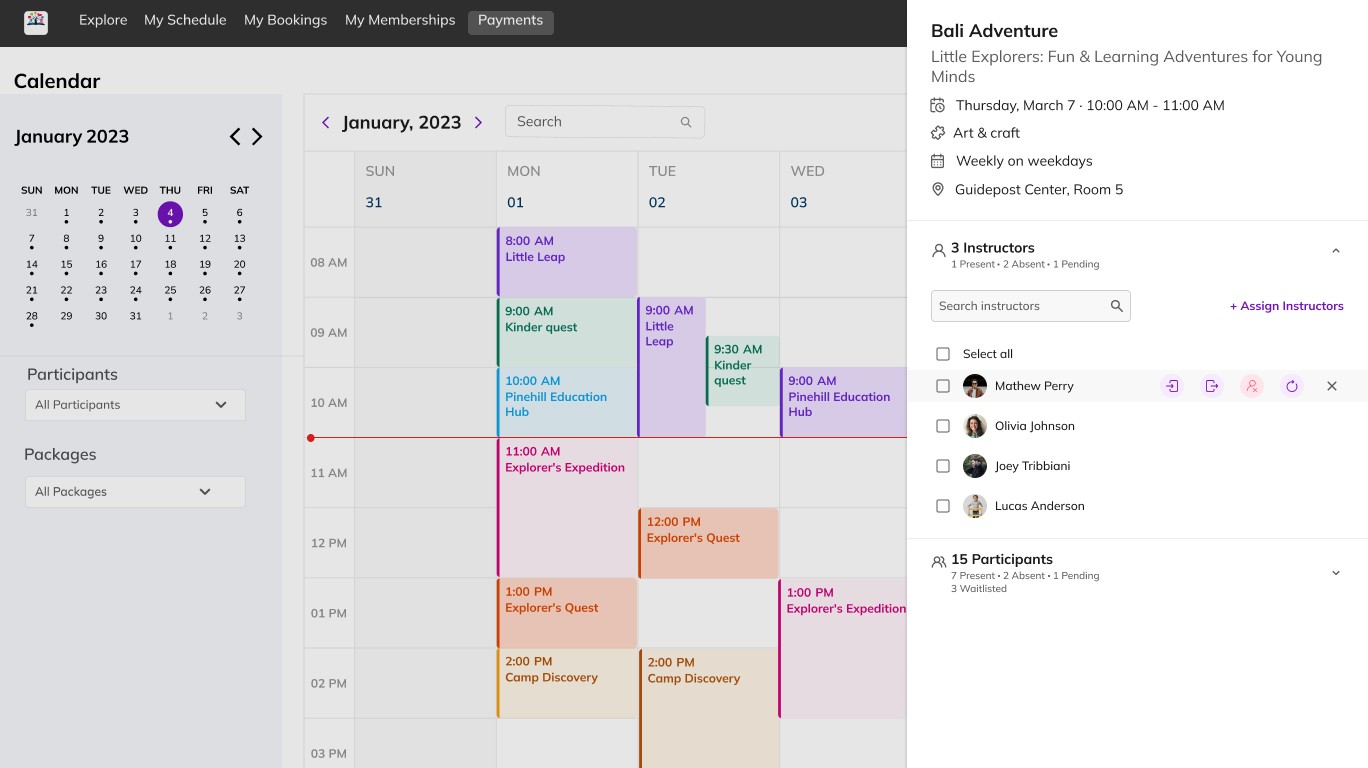The width and height of the screenshot is (1368, 768).
Task: Check the Mathew Perry checkbox
Action: click(x=943, y=386)
